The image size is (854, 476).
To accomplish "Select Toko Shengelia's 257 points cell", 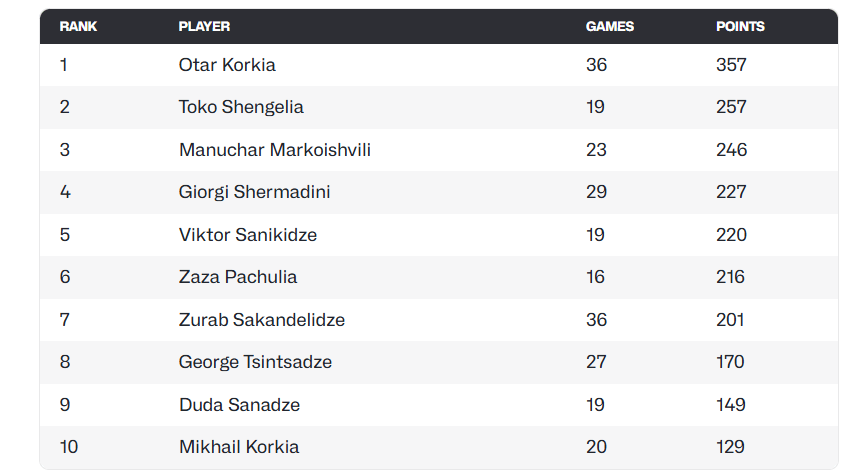I will (731, 107).
